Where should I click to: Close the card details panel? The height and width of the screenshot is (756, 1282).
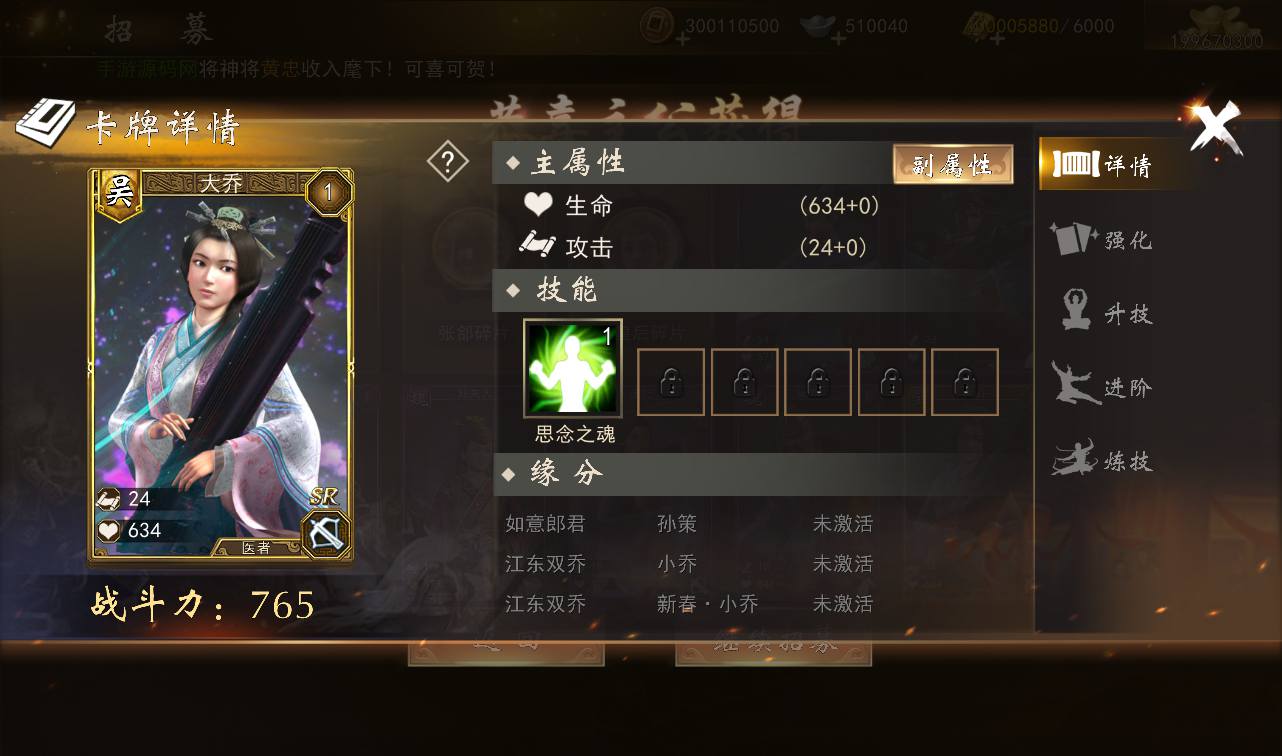pyautogui.click(x=1215, y=126)
